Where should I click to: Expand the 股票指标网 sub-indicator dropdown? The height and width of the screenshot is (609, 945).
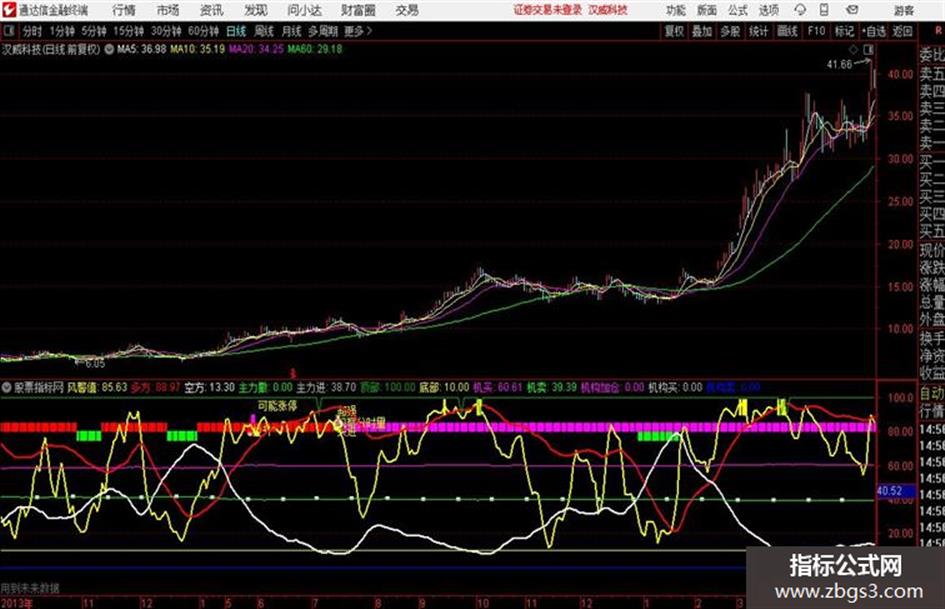(6, 388)
